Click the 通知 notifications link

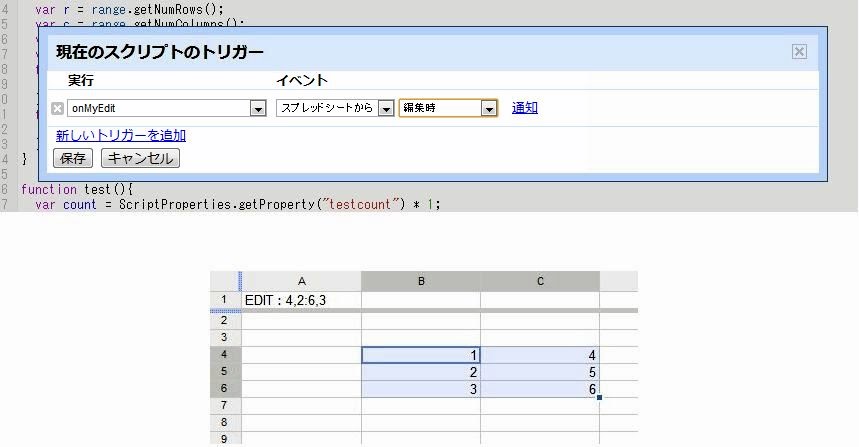tap(525, 108)
